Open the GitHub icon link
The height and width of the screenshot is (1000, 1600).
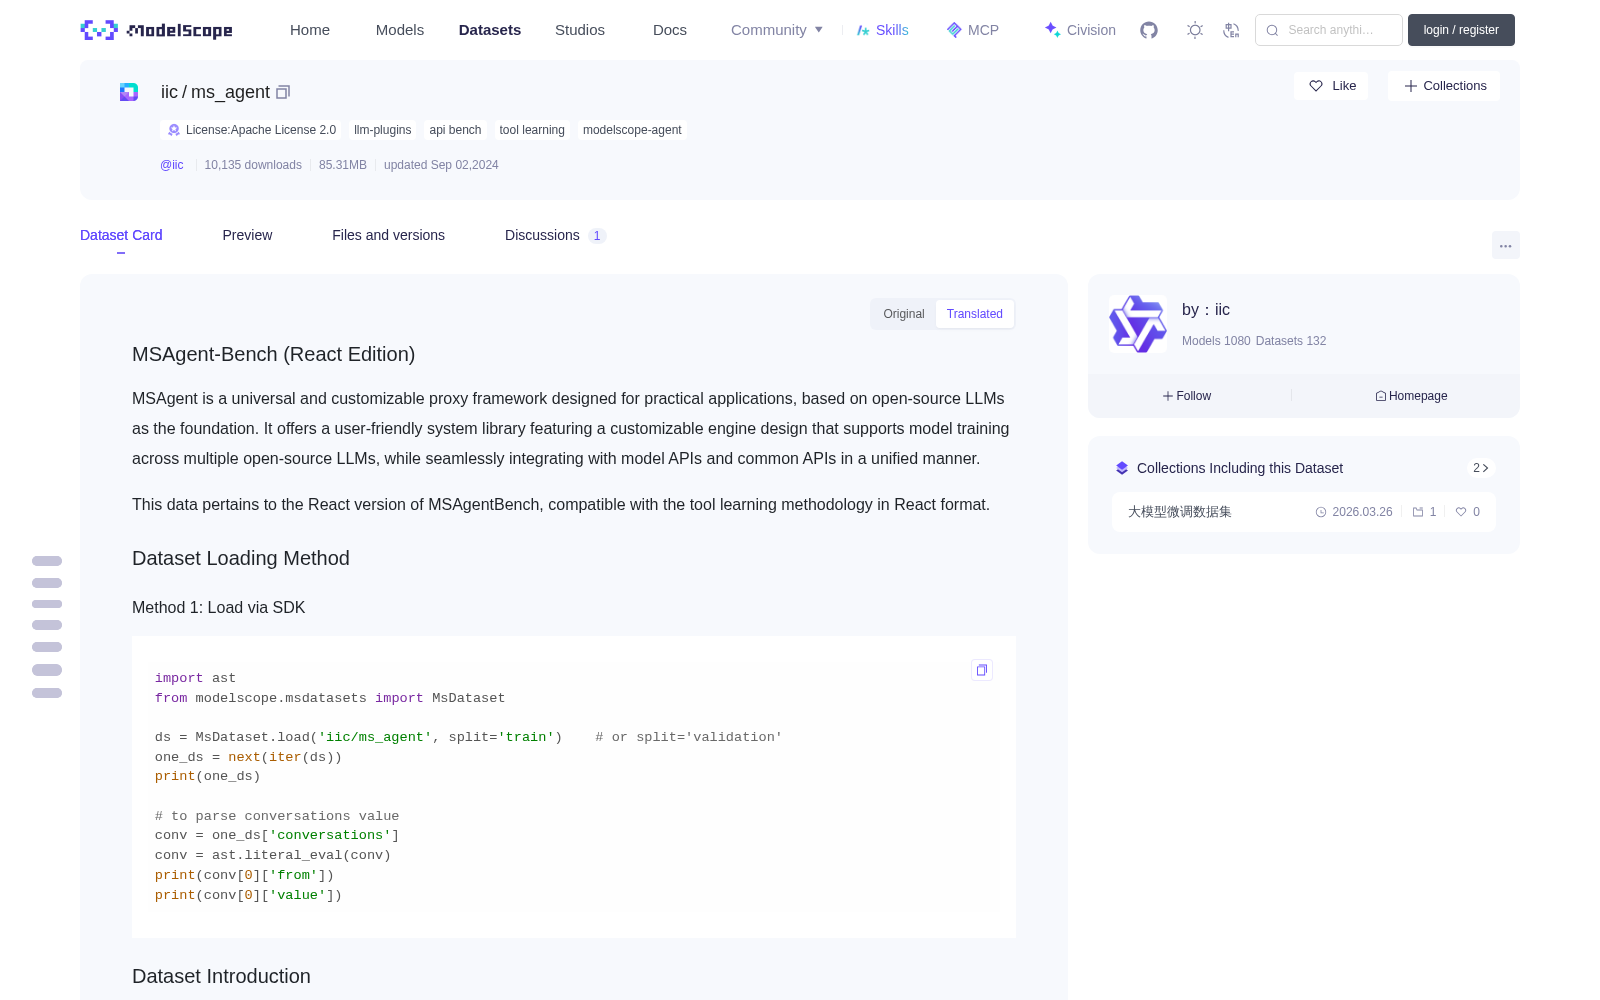[x=1149, y=30]
